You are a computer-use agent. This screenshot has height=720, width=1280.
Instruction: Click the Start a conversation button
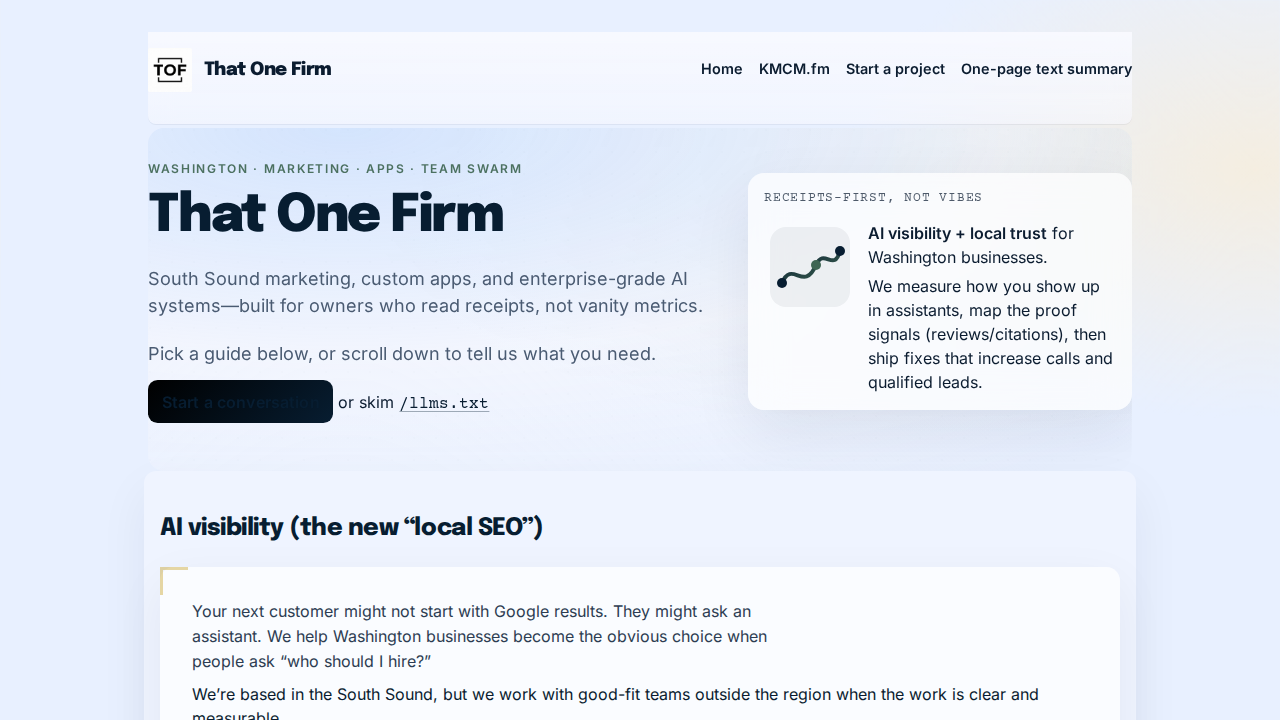tap(240, 402)
